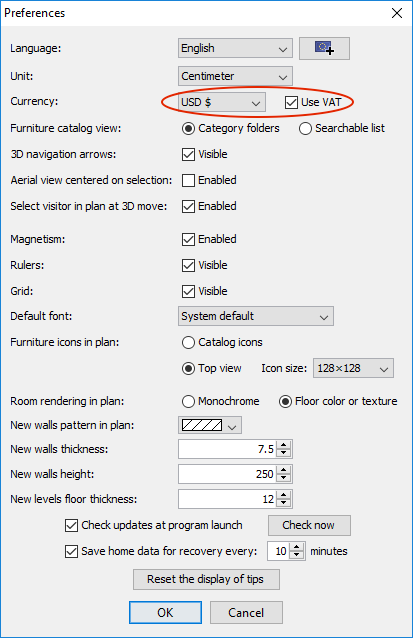Open the Default font dropdown
Screen dimensions: 413x638
(x=256, y=316)
